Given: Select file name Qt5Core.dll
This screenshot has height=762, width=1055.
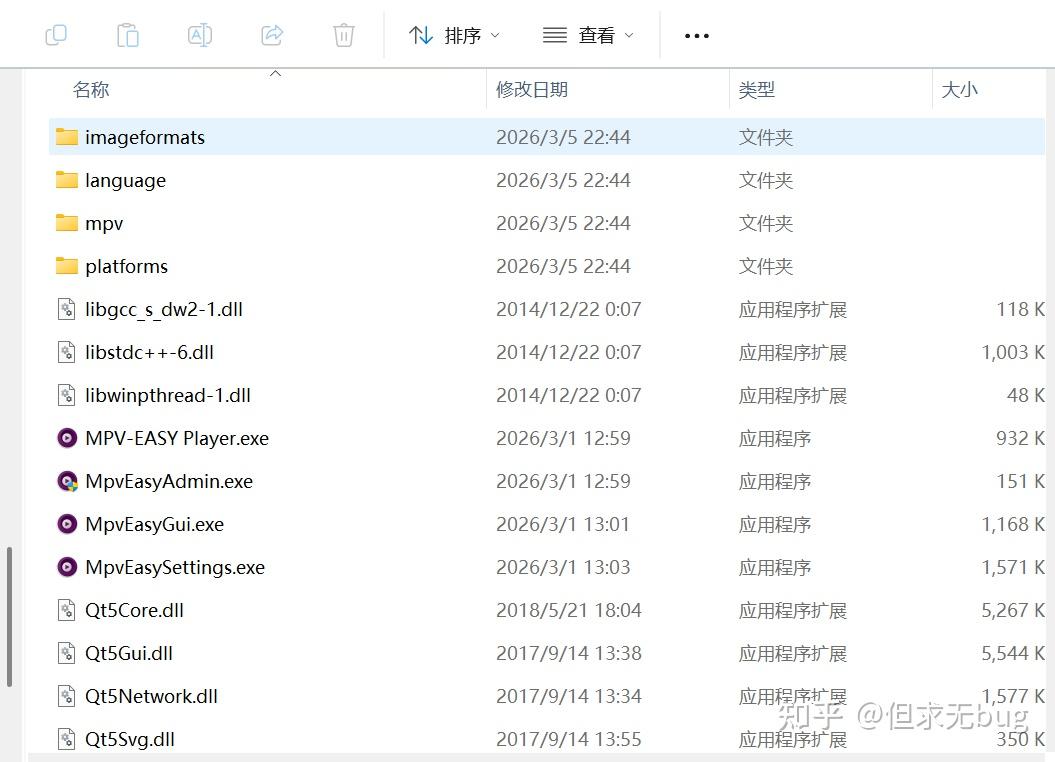Looking at the screenshot, I should click(135, 611).
